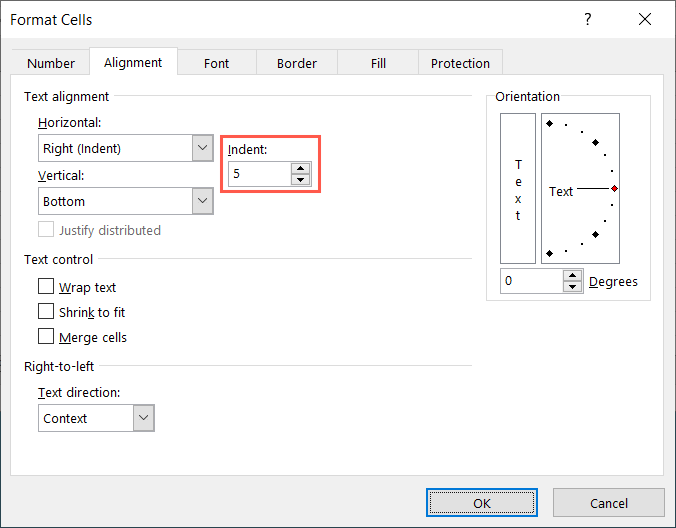
Task: Open the Font tab
Action: (x=216, y=63)
